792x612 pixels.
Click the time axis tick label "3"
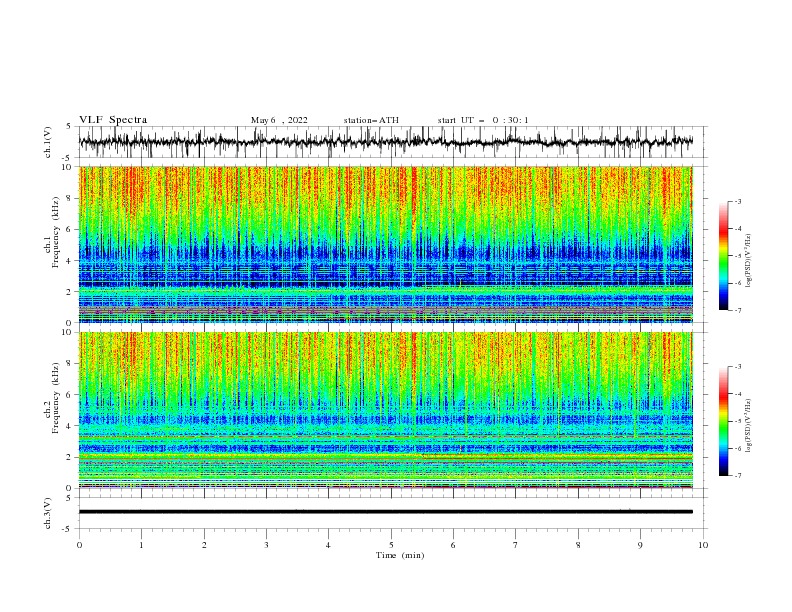(266, 545)
